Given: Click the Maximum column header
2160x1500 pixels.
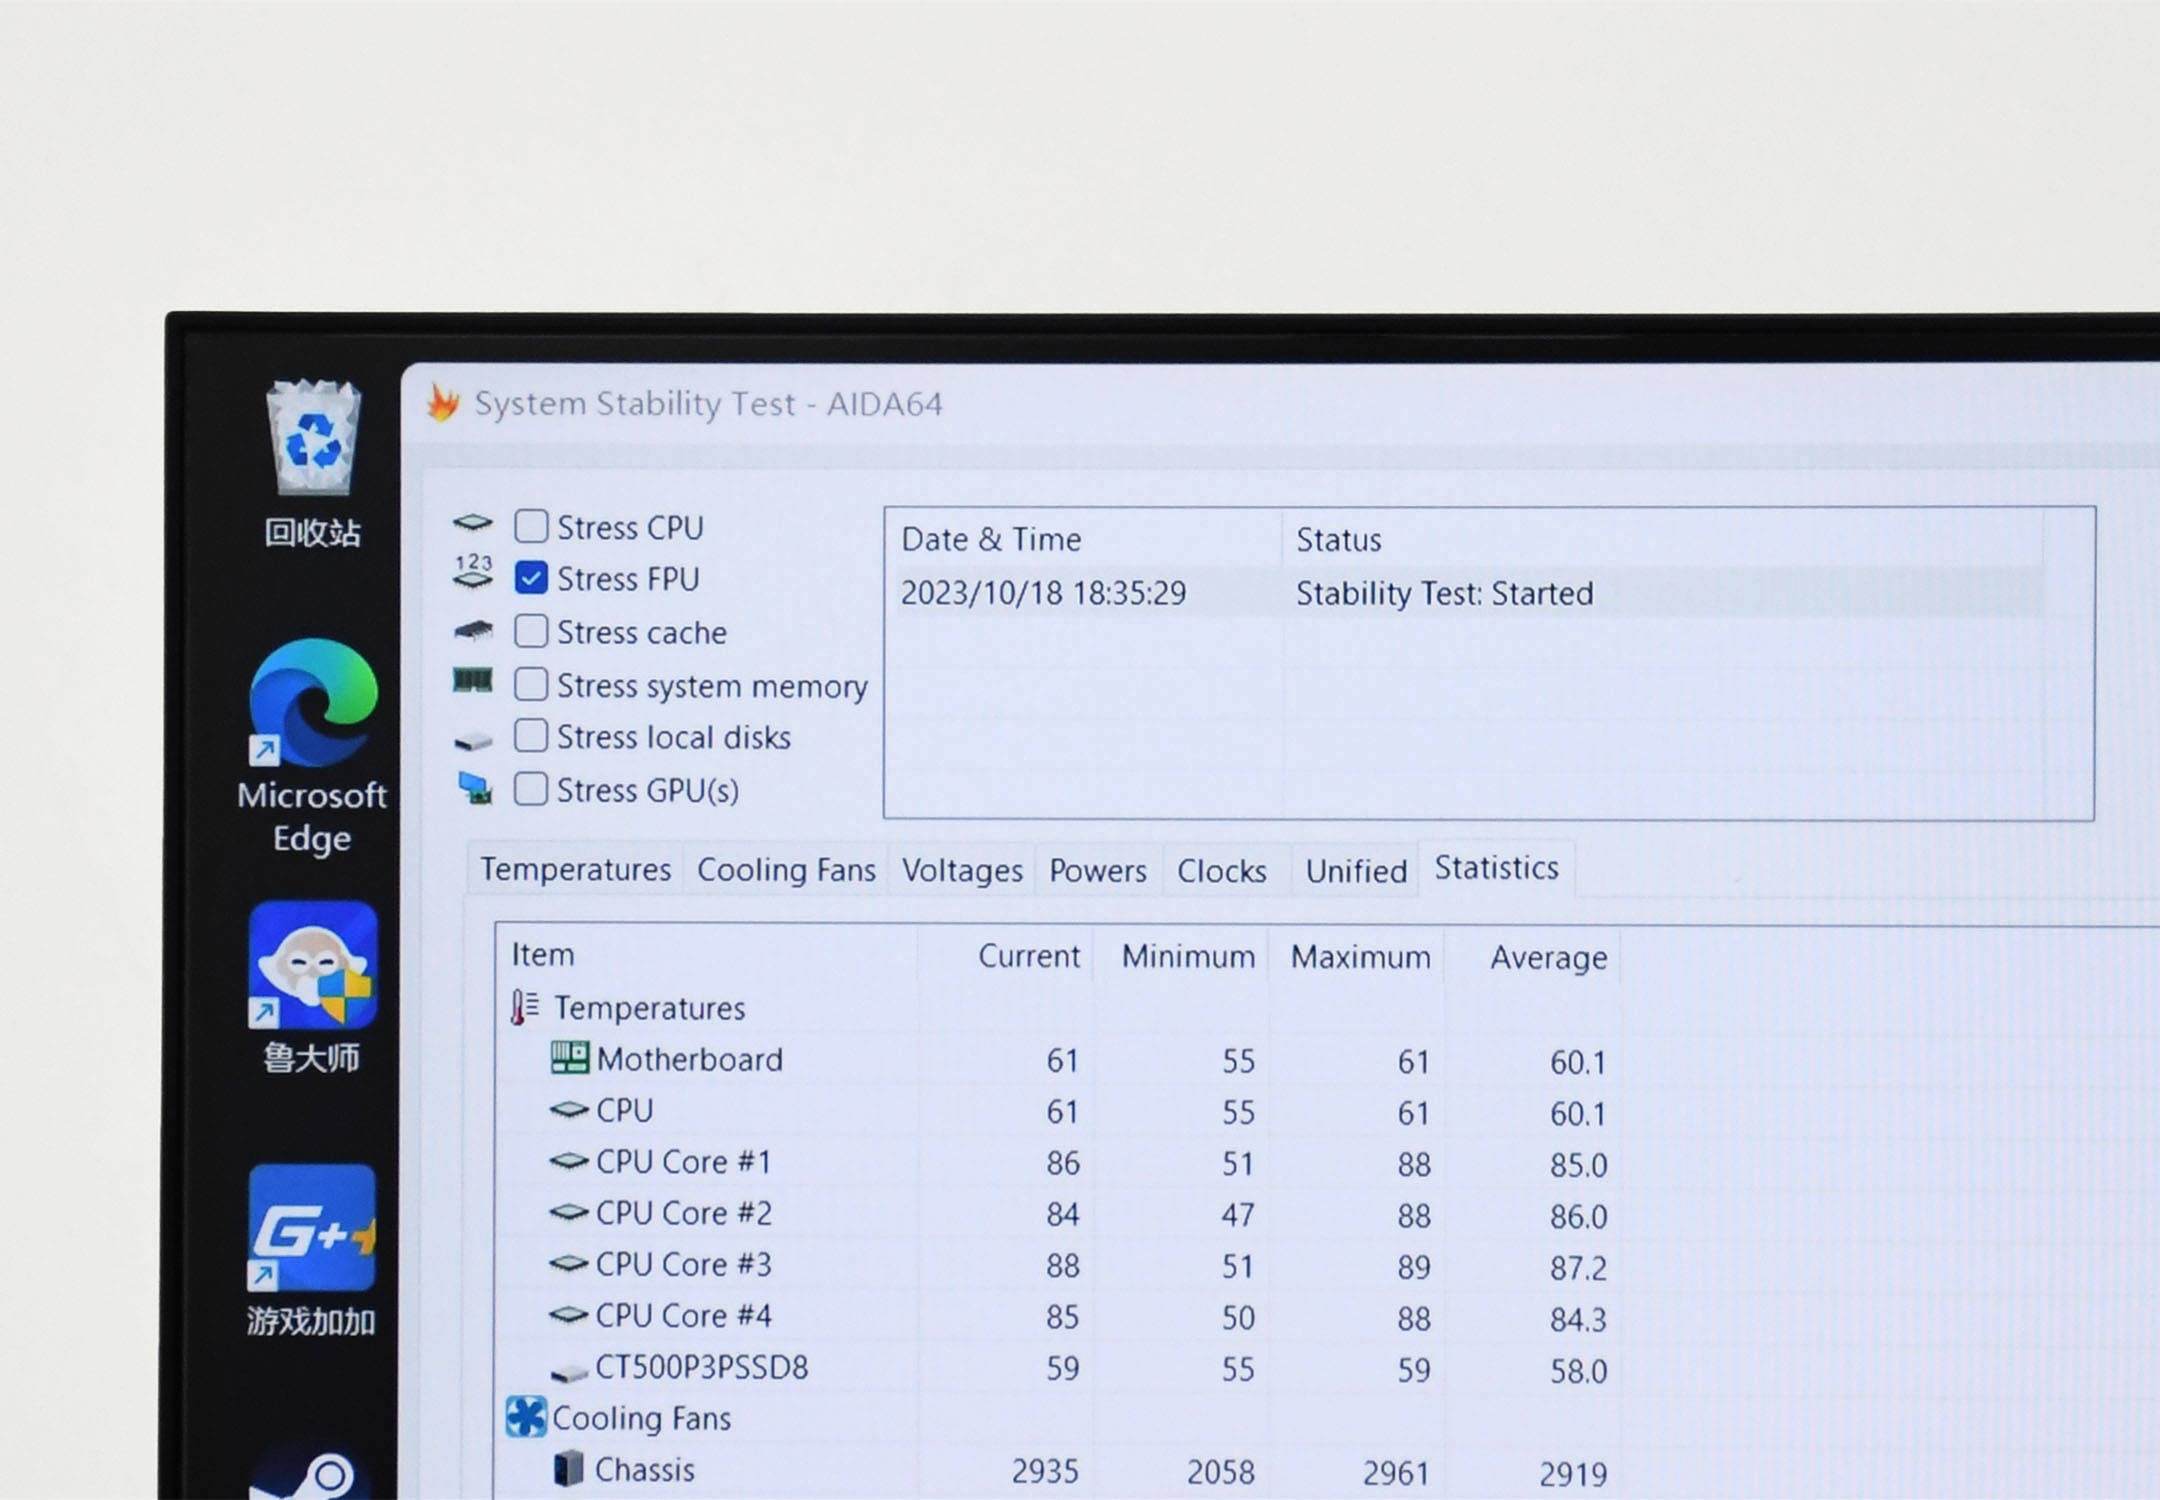Looking at the screenshot, I should tap(1360, 957).
